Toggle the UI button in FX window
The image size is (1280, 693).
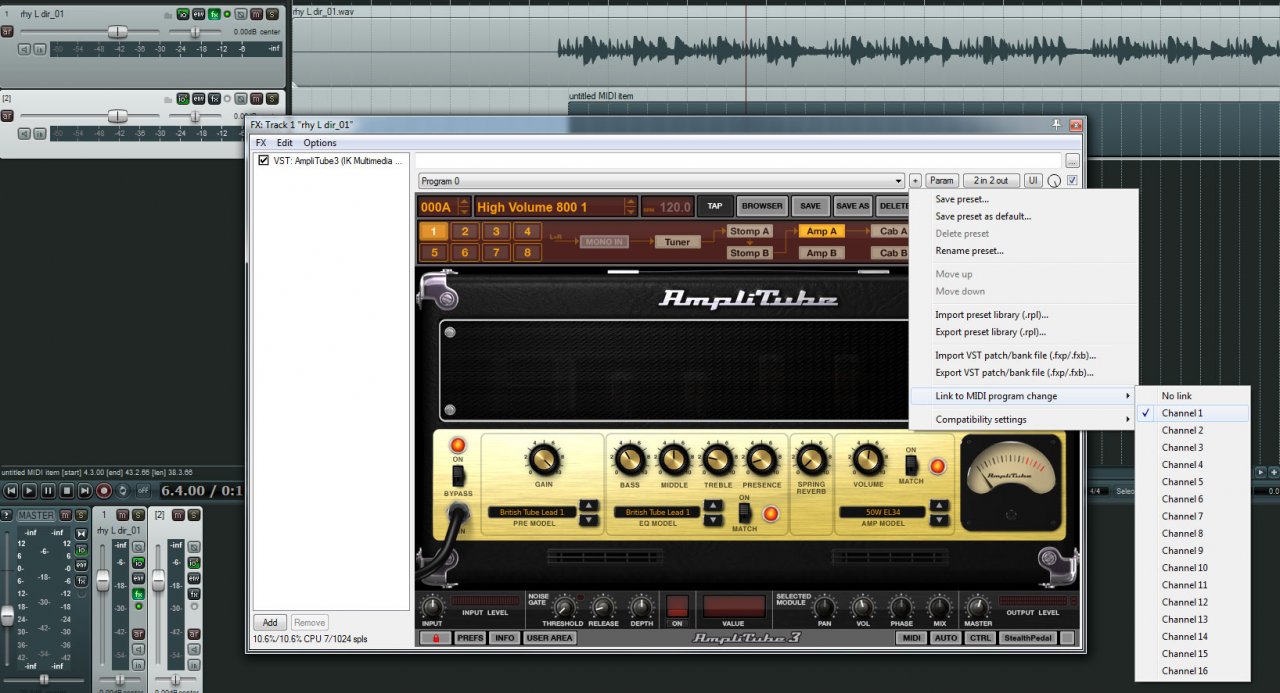point(1033,181)
